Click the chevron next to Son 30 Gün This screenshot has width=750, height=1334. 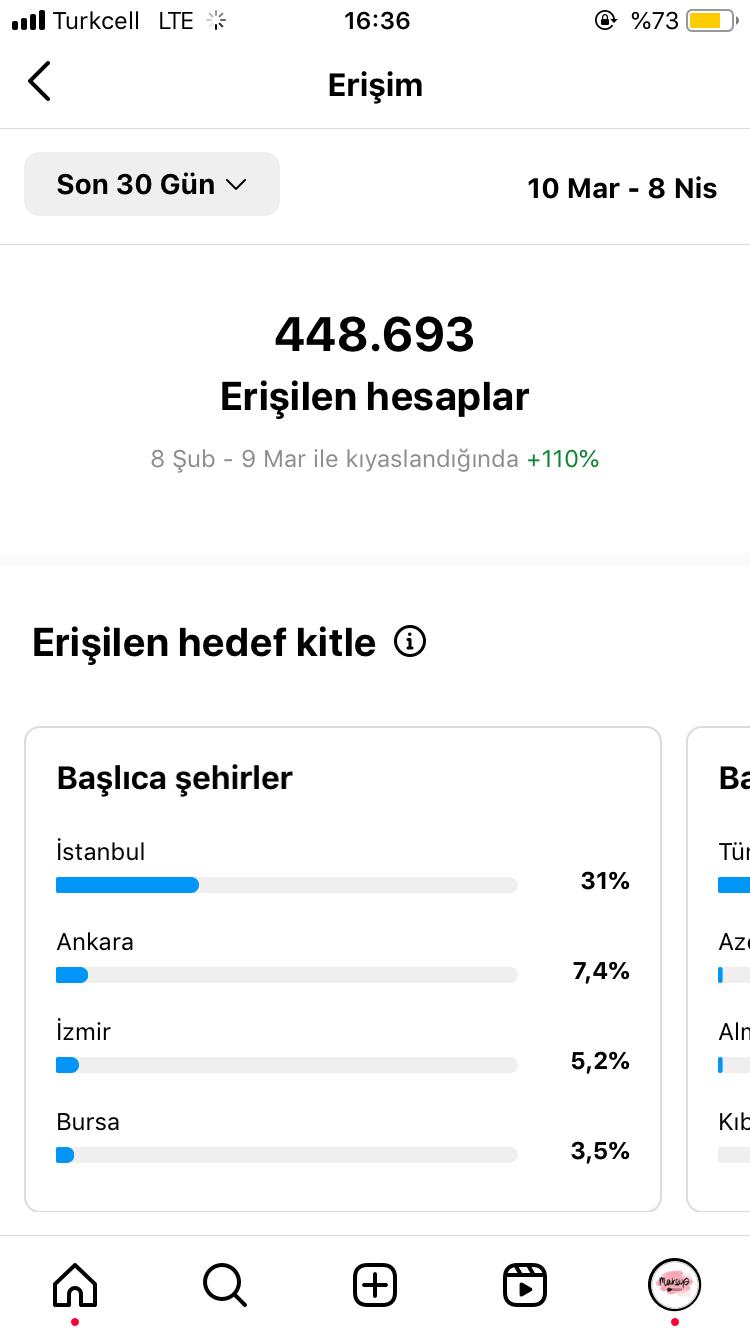click(236, 185)
